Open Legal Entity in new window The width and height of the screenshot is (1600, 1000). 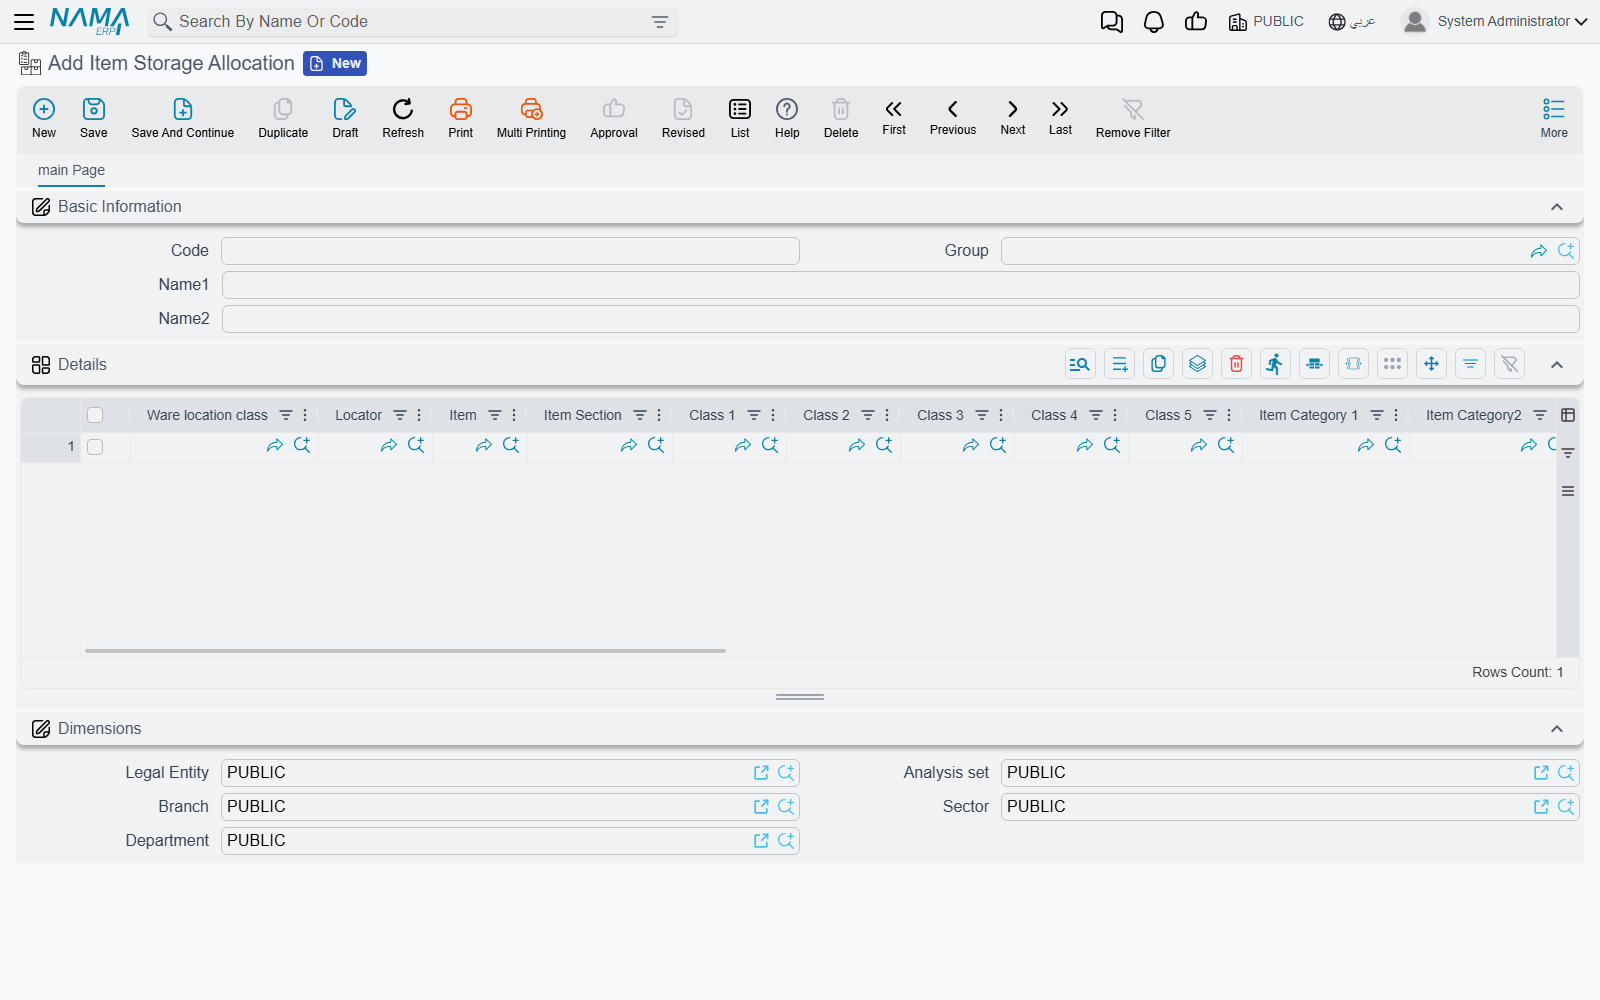coord(761,773)
